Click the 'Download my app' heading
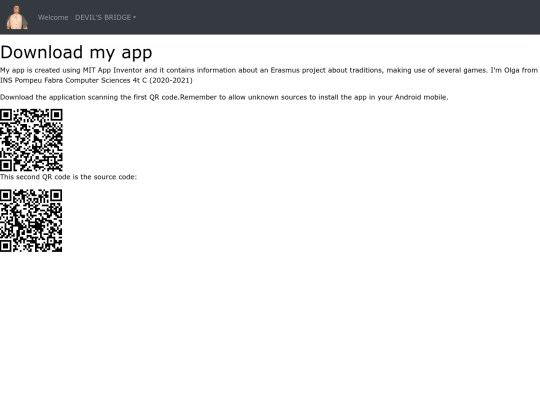 [x=76, y=52]
